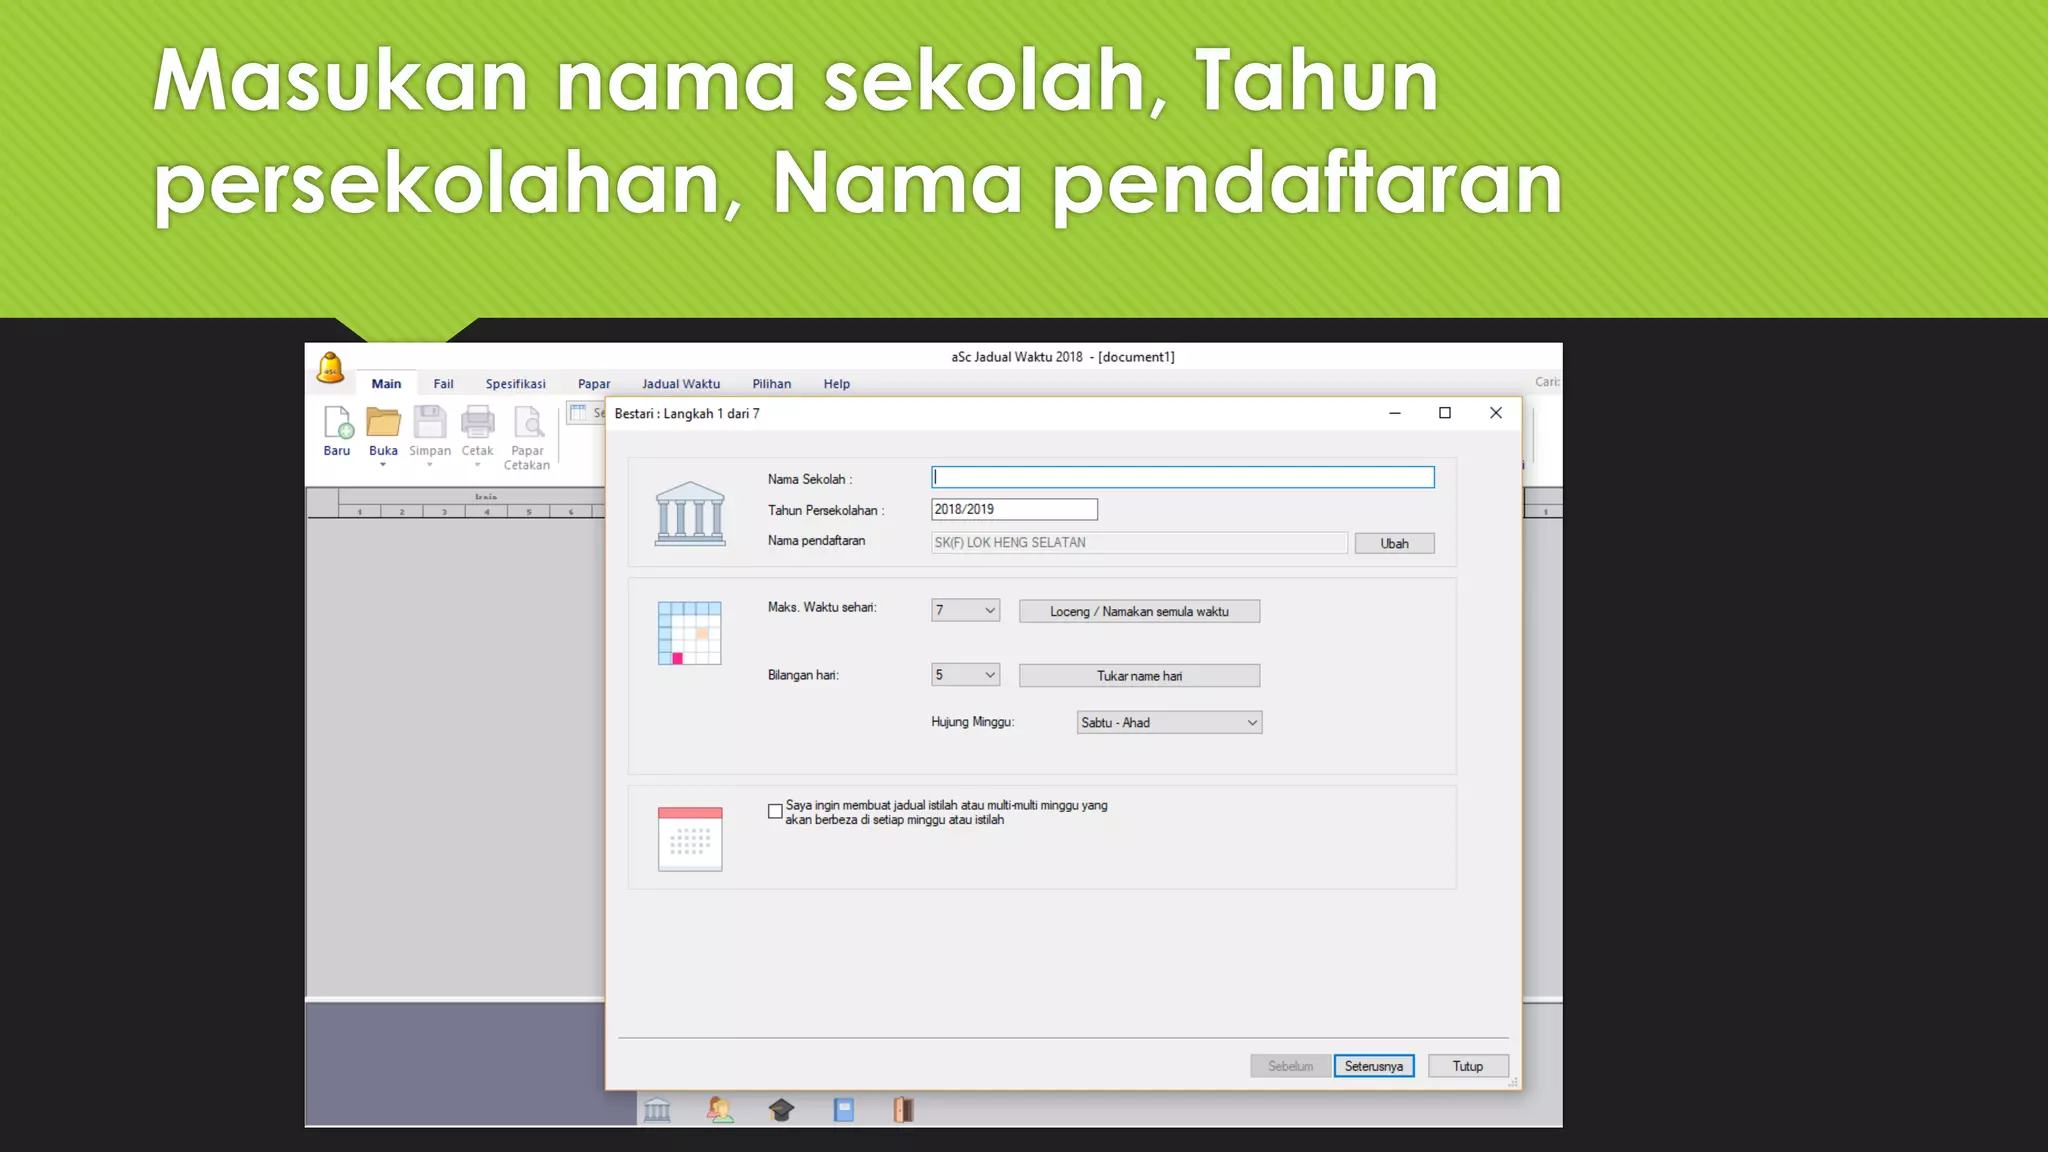Click the Ubah button

1394,543
